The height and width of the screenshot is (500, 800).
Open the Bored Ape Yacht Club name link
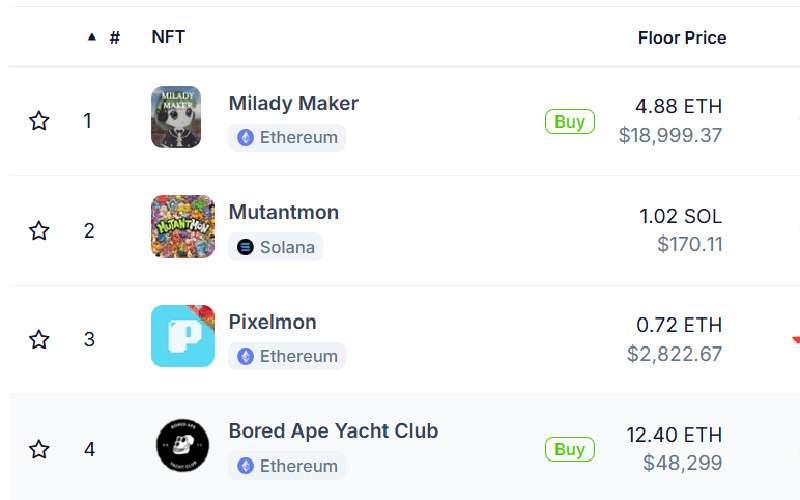click(x=333, y=431)
